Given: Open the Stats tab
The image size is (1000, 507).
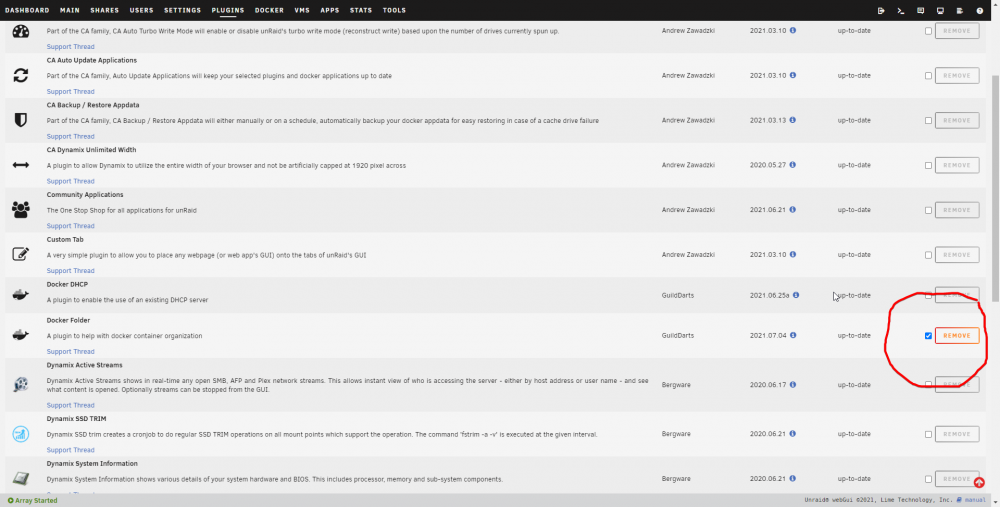Looking at the screenshot, I should coord(361,10).
